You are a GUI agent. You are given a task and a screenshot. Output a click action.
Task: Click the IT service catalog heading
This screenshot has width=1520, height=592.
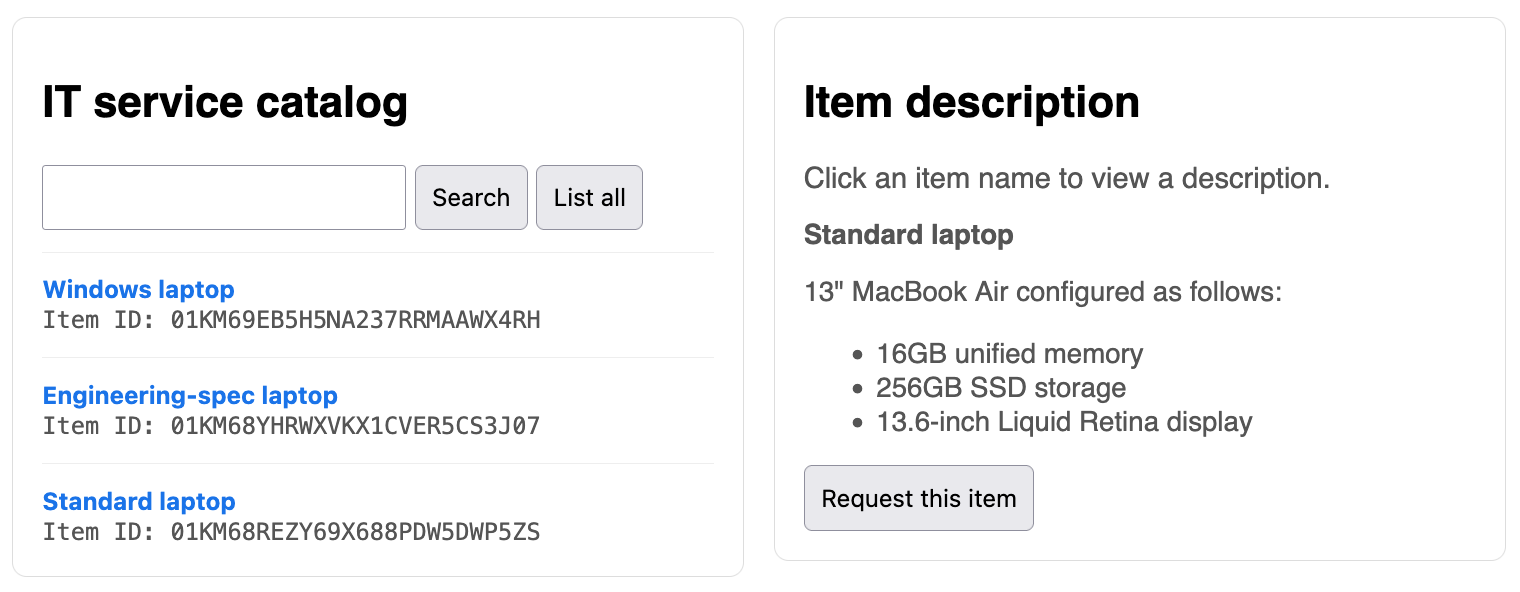click(225, 103)
